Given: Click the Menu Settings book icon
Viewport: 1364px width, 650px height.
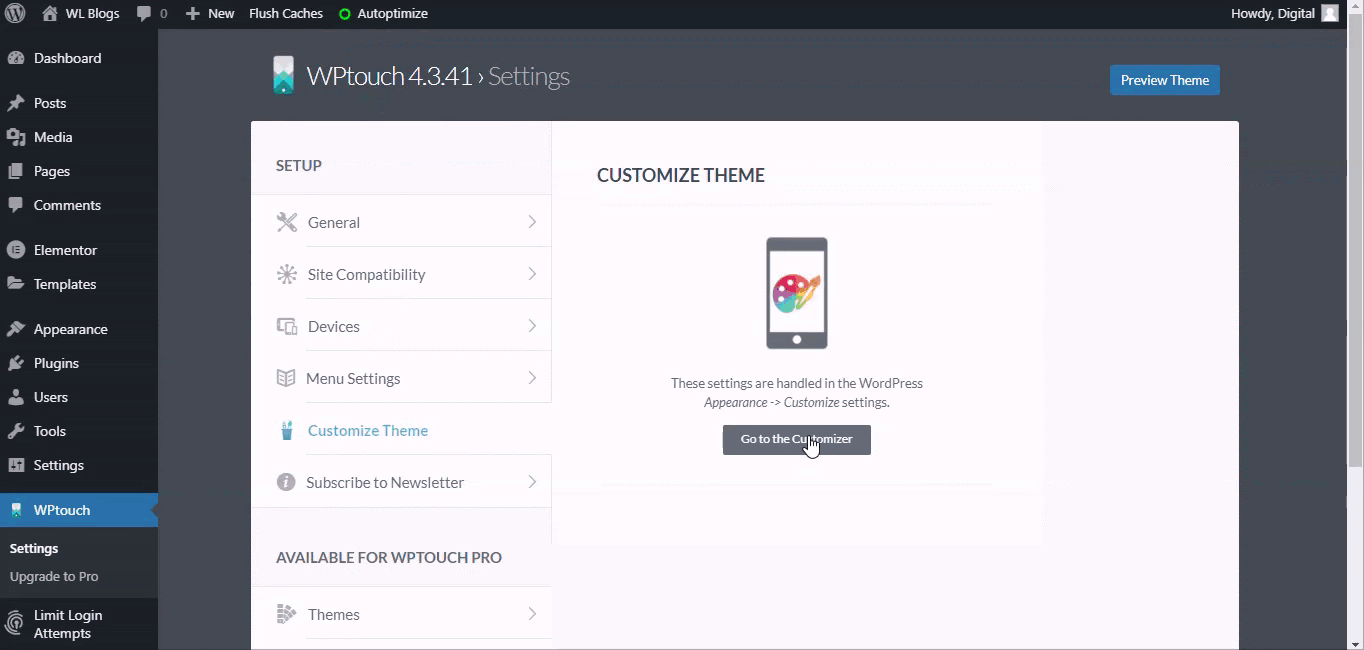Looking at the screenshot, I should [x=286, y=378].
